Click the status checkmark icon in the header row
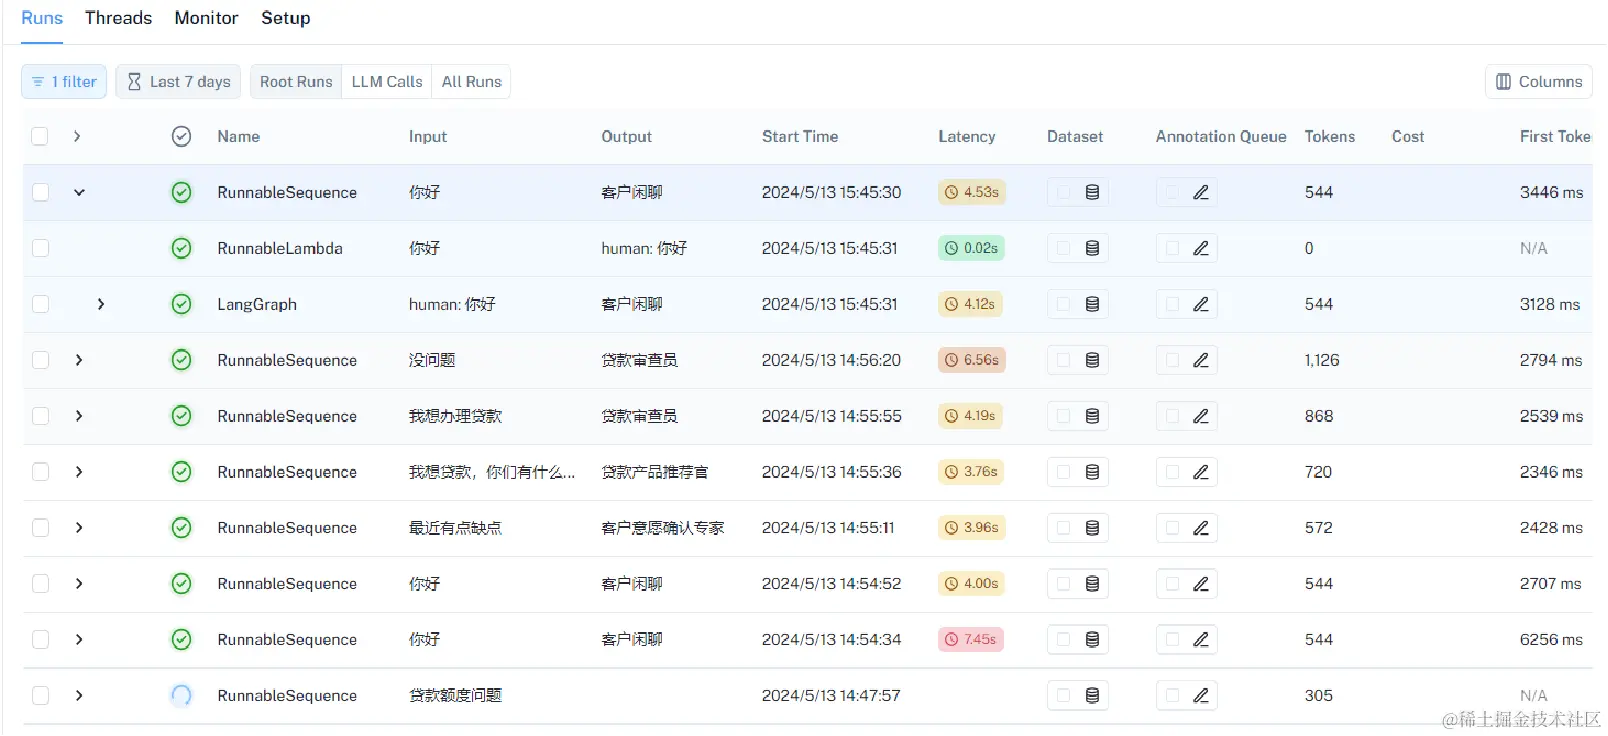The image size is (1608, 736). point(181,137)
